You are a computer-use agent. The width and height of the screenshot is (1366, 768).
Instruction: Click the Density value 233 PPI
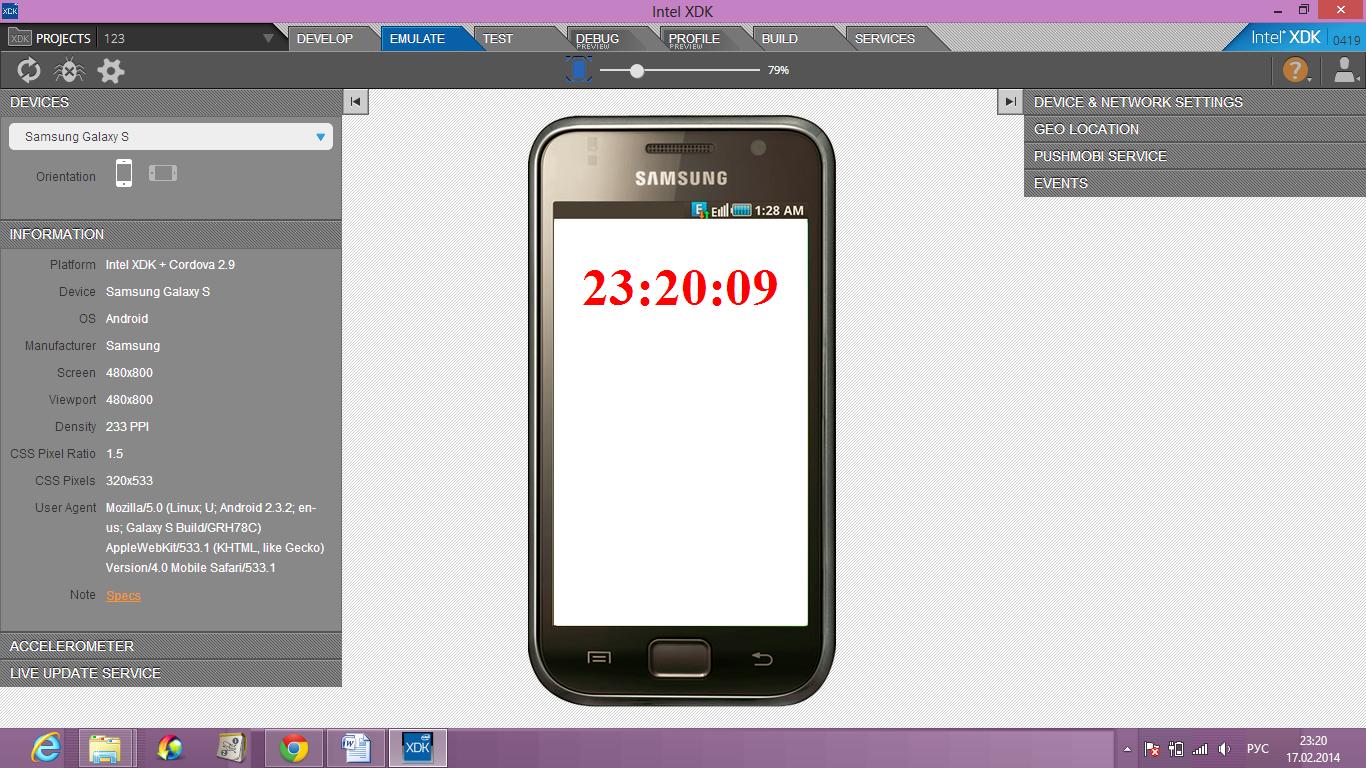point(127,427)
